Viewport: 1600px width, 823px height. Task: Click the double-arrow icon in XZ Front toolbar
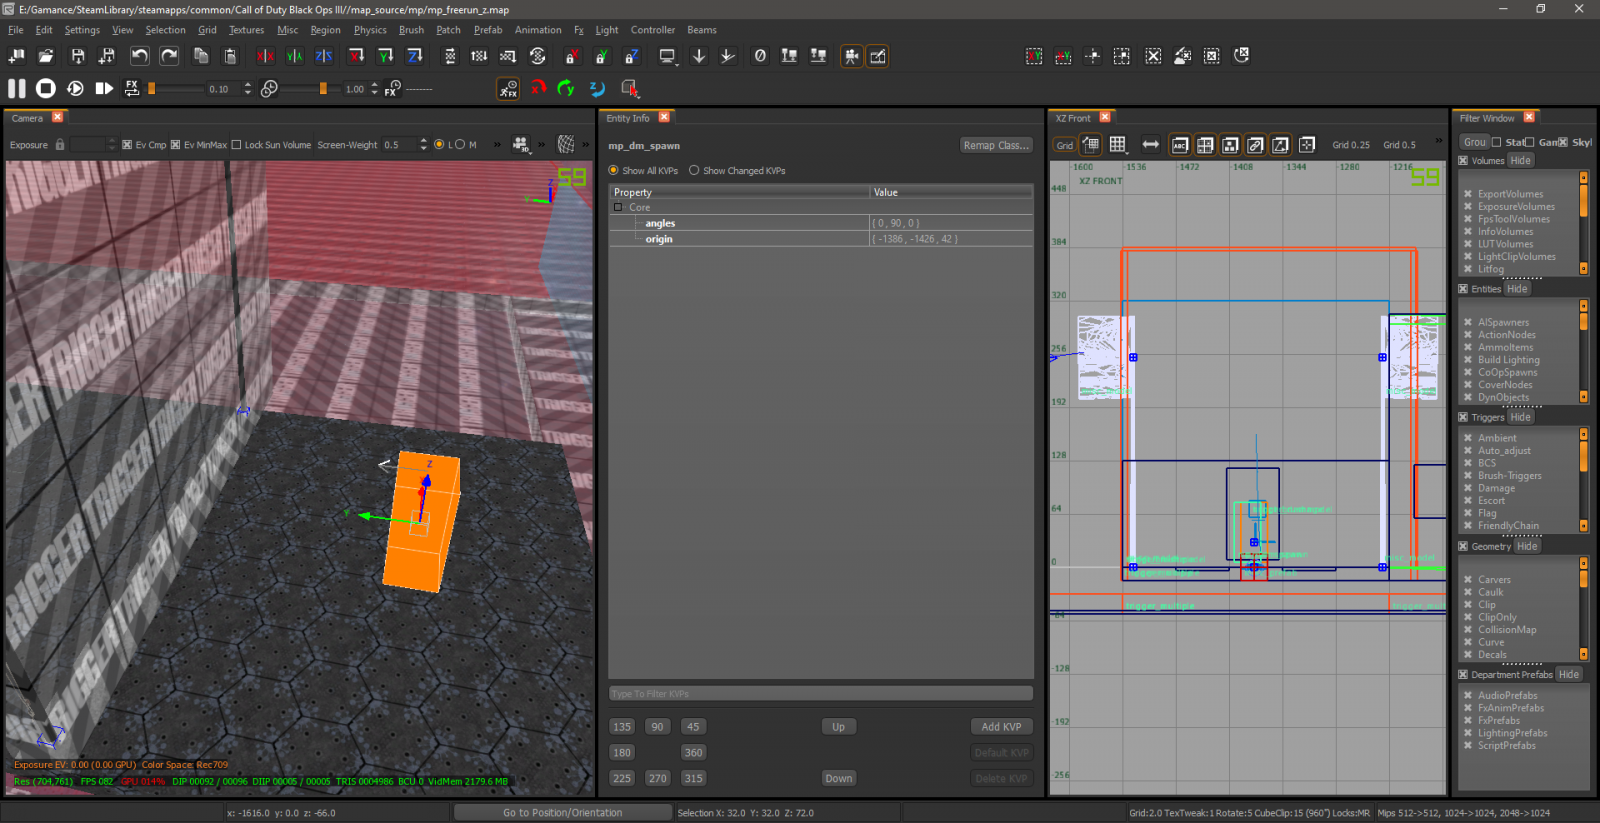[x=1150, y=145]
